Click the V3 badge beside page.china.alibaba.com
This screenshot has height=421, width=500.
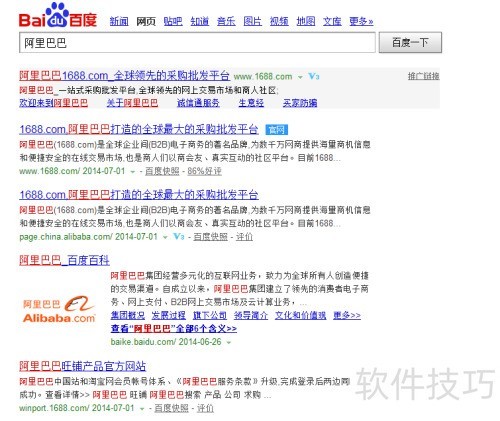coord(179,237)
